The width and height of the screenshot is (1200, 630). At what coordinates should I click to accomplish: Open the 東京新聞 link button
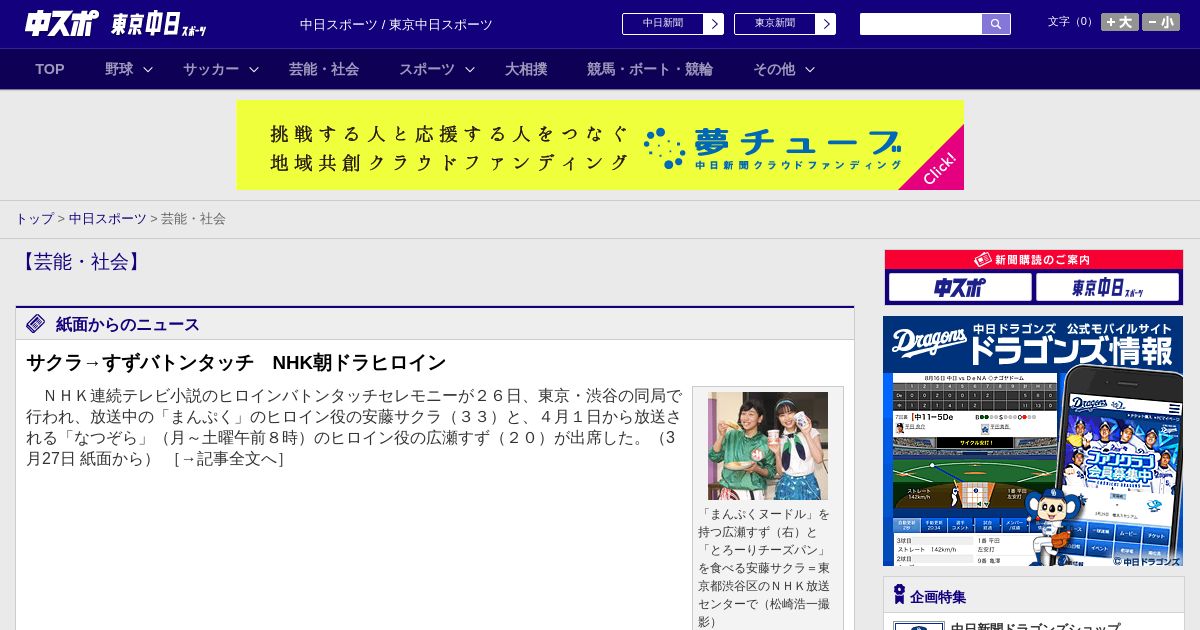pyautogui.click(x=775, y=24)
